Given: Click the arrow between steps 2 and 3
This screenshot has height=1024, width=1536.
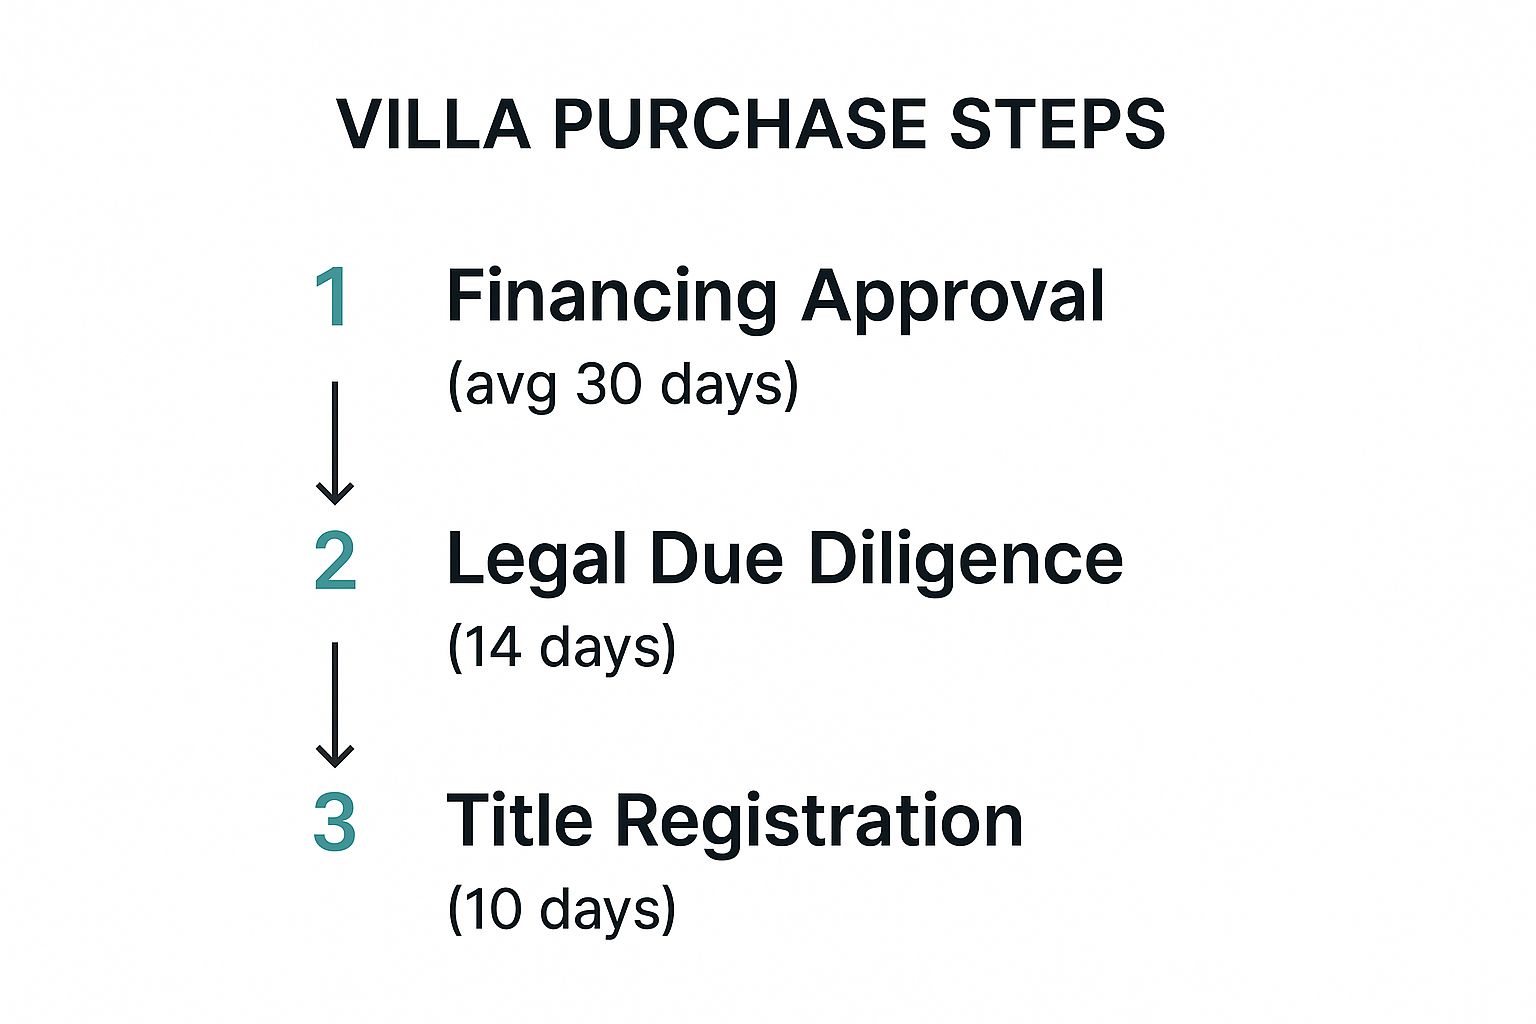Looking at the screenshot, I should [335, 704].
